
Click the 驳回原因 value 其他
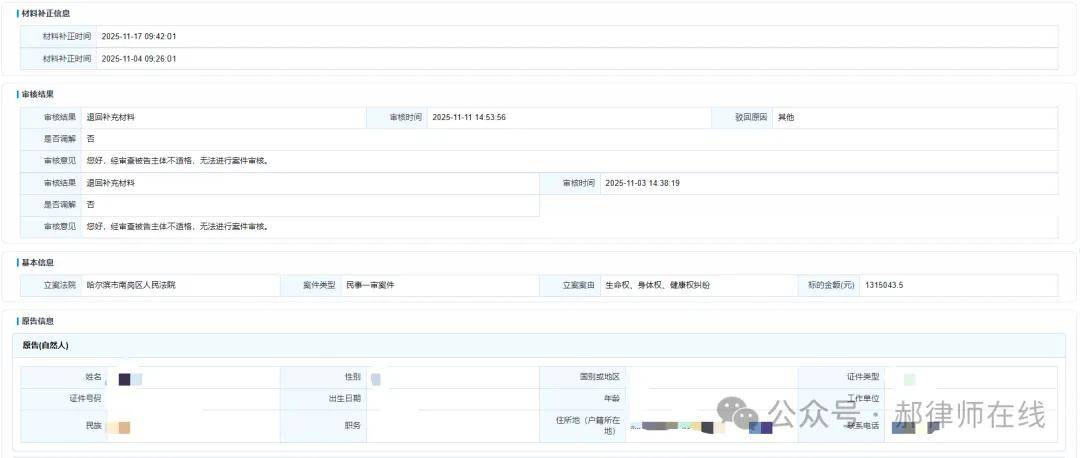[786, 117]
